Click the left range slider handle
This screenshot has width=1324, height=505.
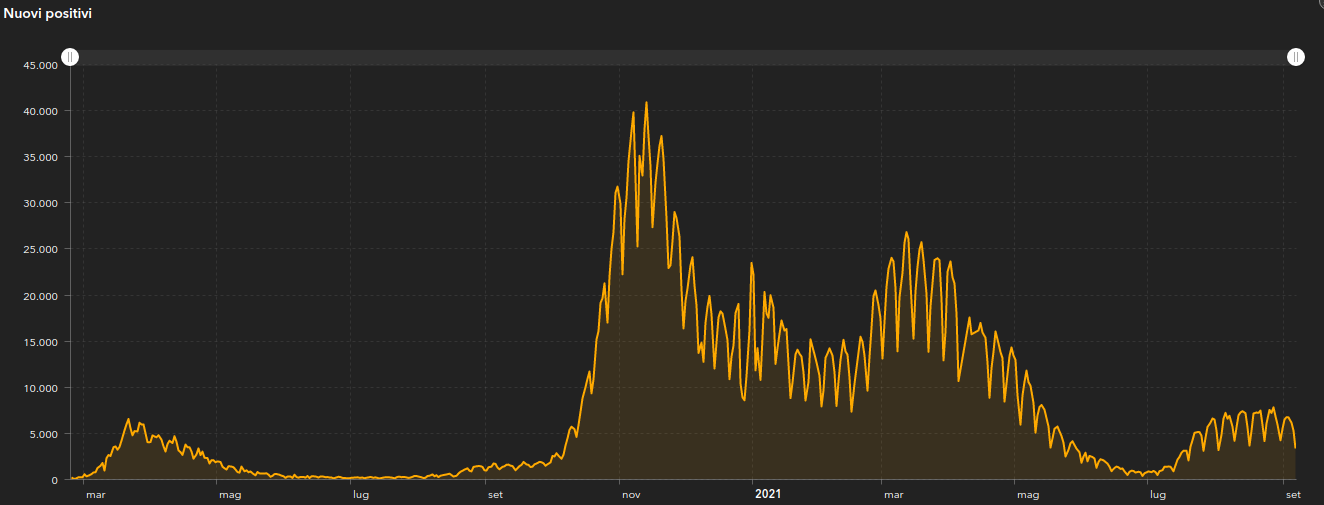(x=70, y=57)
